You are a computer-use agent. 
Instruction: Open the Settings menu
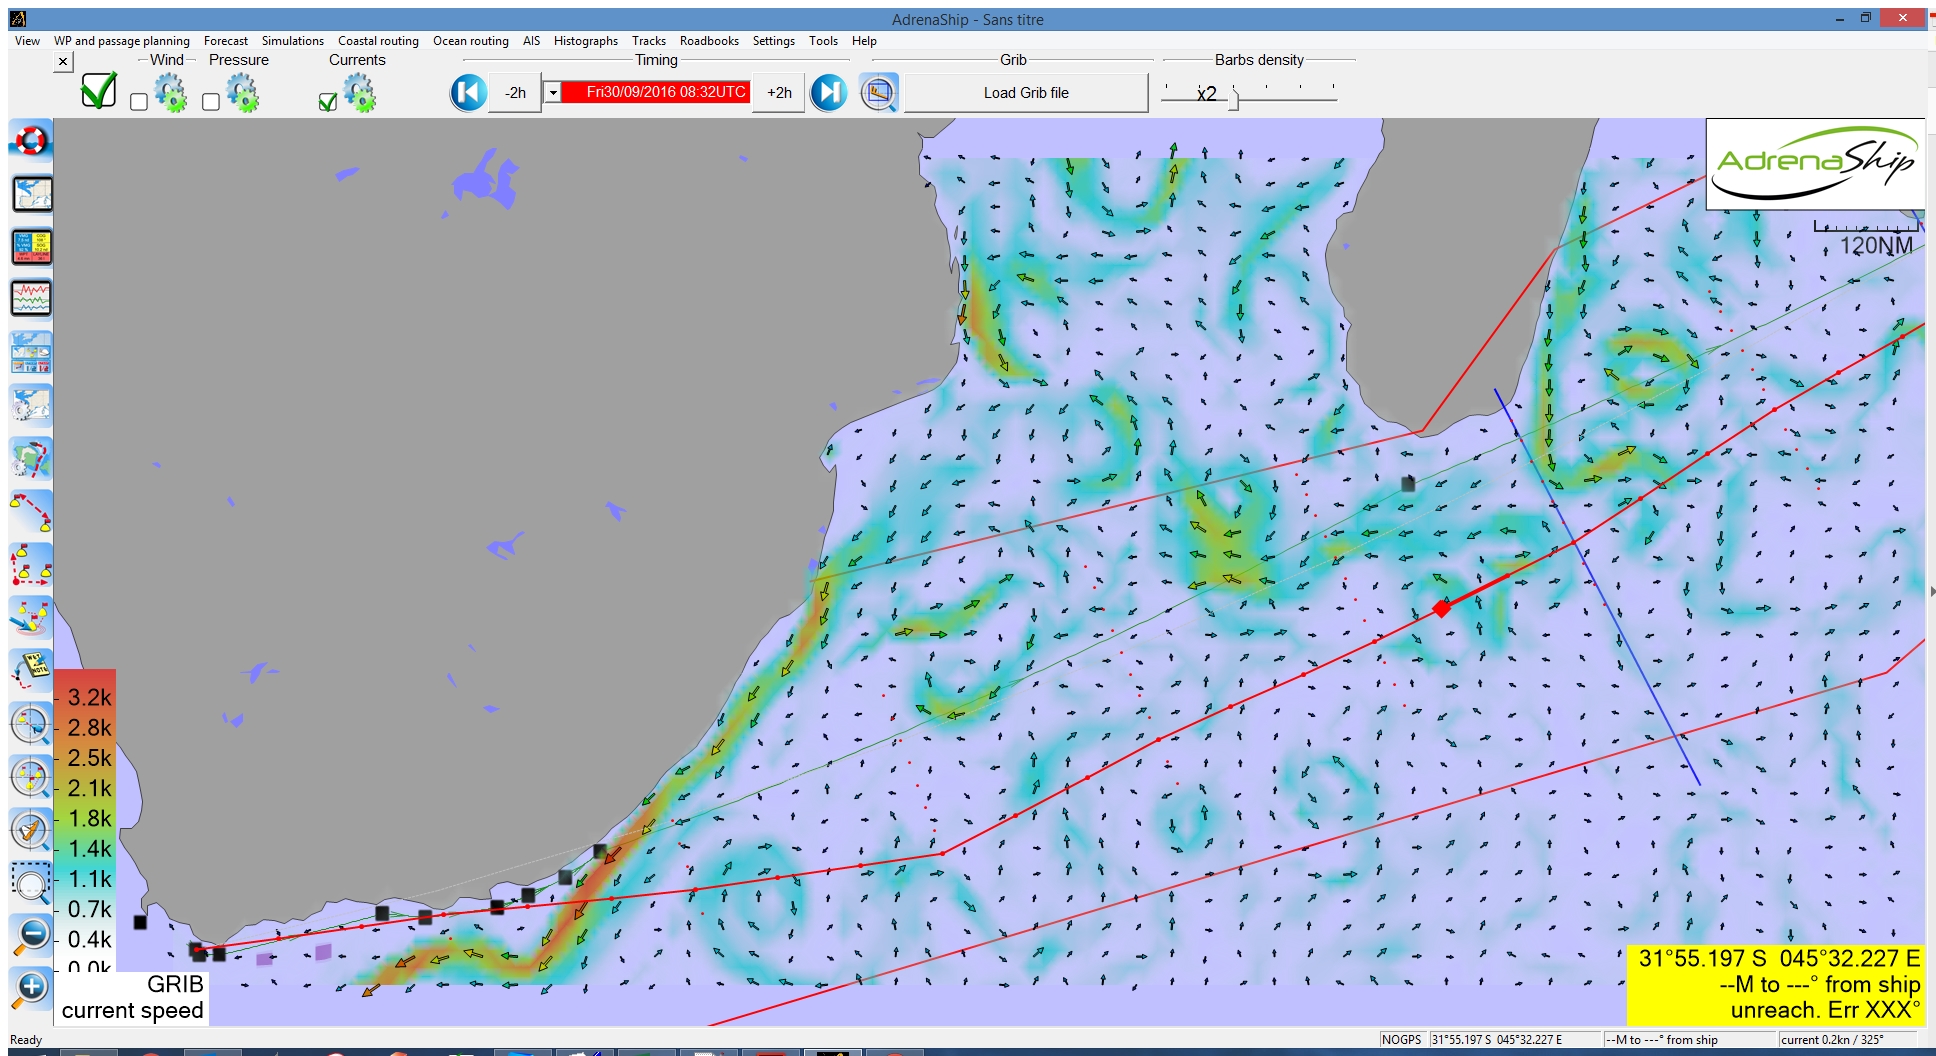774,41
